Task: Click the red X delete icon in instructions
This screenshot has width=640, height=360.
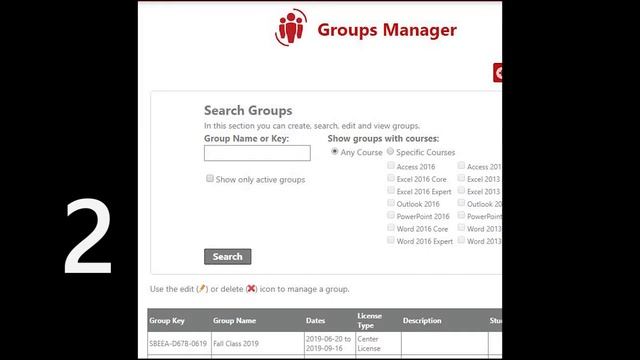Action: click(x=251, y=289)
